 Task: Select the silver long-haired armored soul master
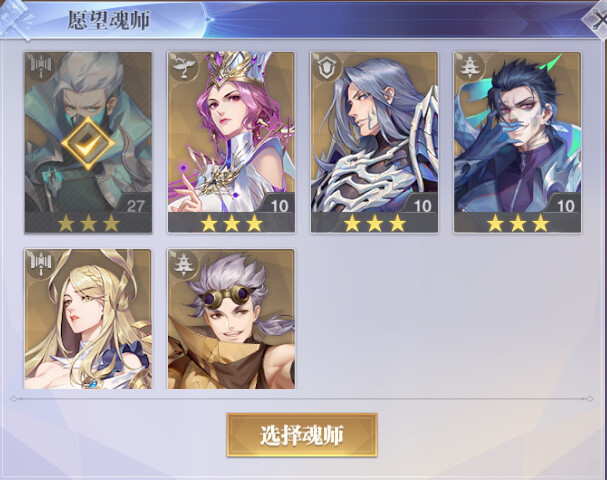374,142
